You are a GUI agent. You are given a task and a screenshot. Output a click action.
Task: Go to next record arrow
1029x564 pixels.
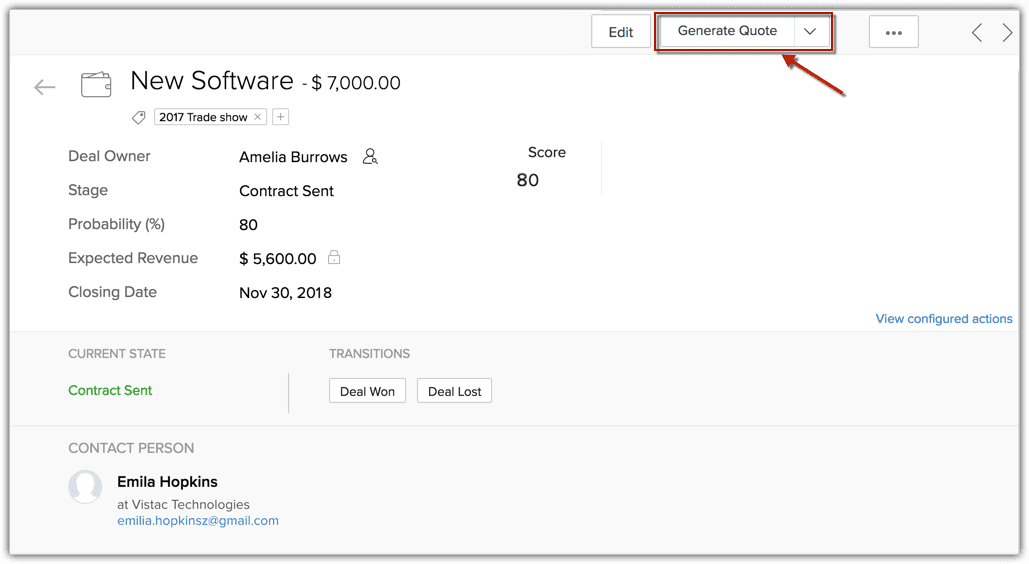pos(1007,32)
